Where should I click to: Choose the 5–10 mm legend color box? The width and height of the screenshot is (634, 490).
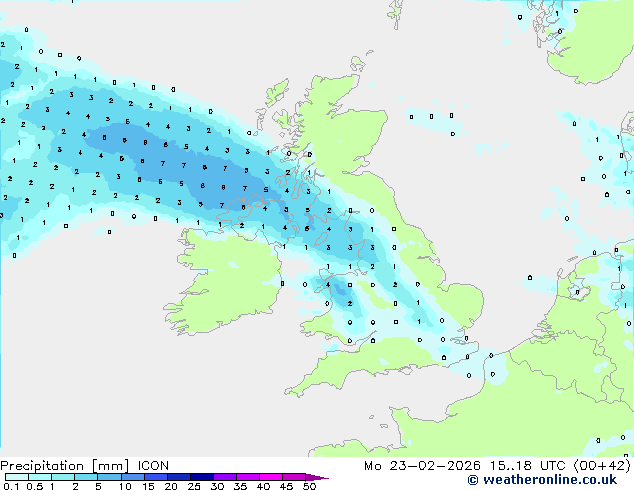point(109,477)
